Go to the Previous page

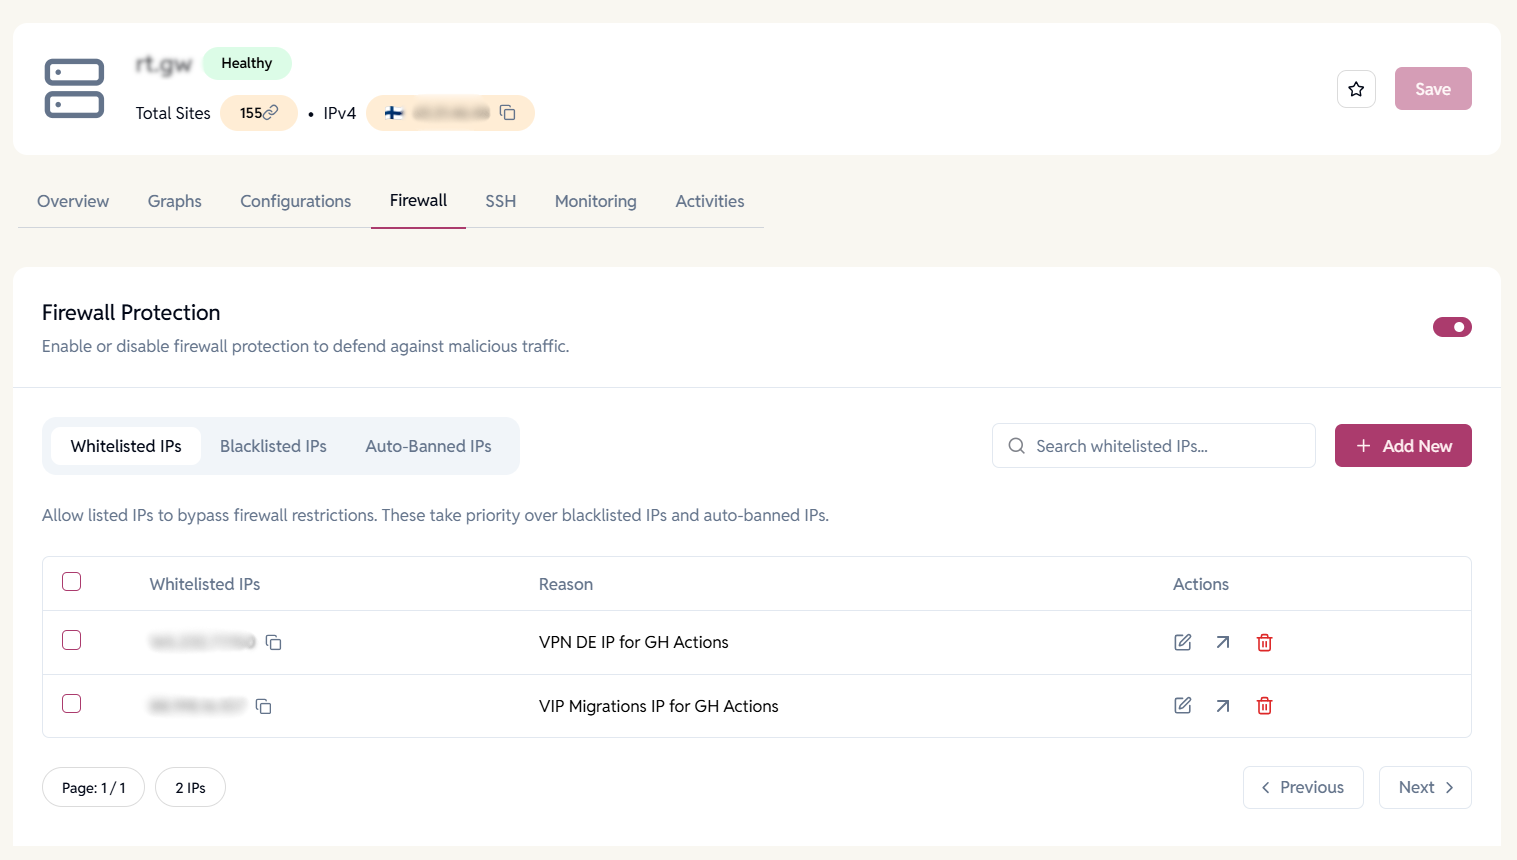(1302, 787)
